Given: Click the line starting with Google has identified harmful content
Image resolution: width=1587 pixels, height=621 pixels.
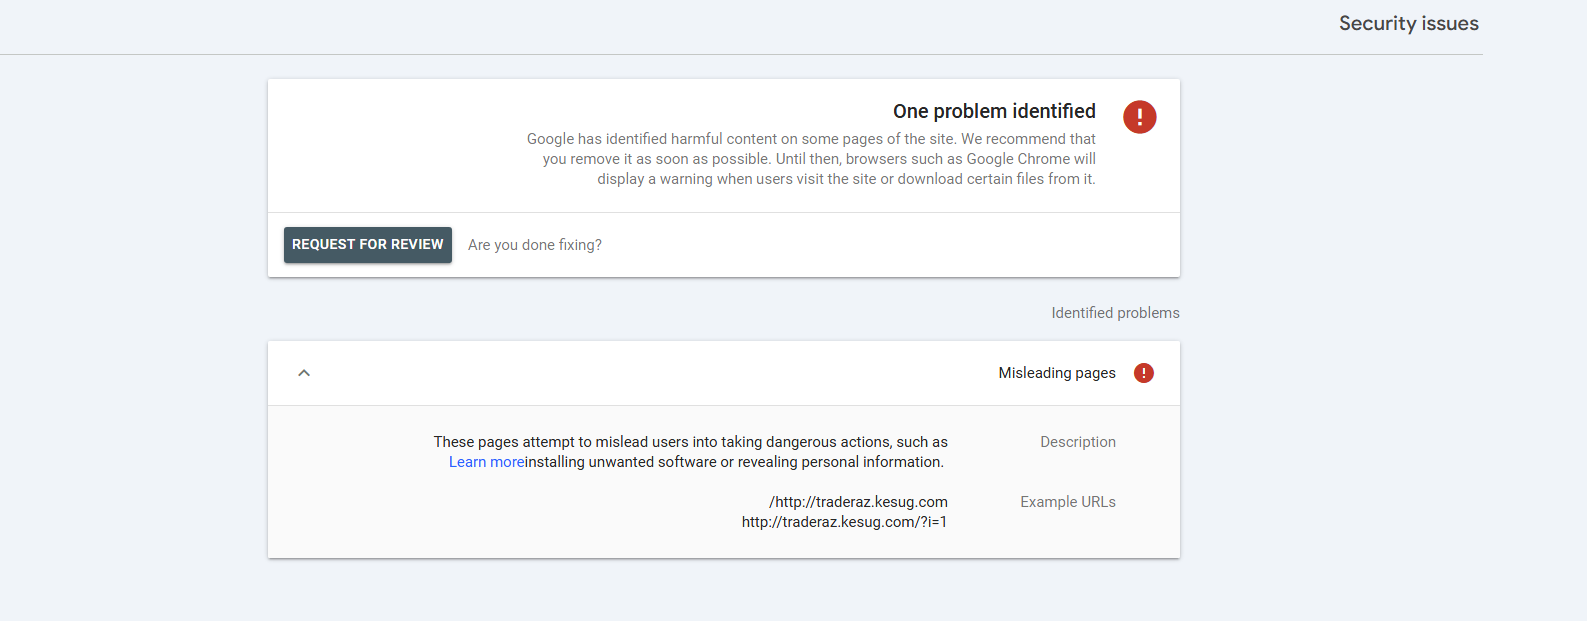Looking at the screenshot, I should coord(810,139).
